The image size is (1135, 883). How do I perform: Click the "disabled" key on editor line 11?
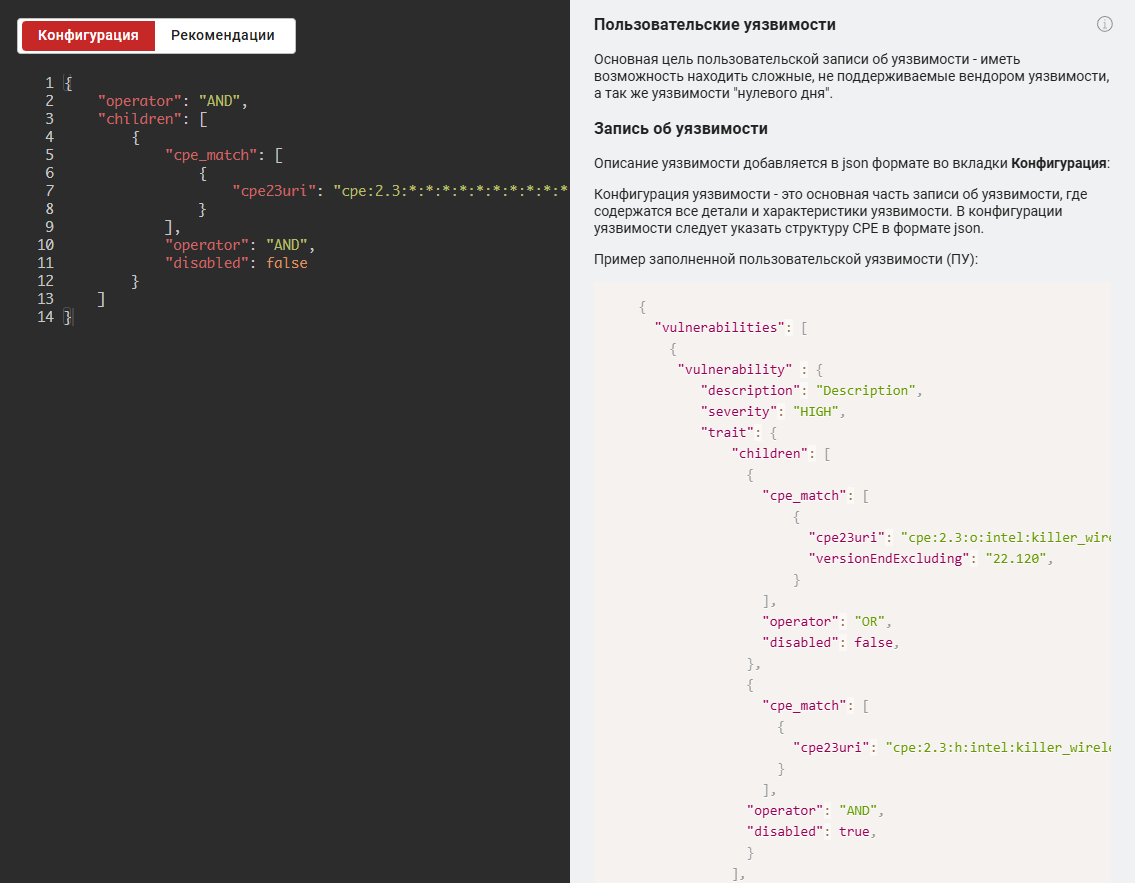(x=207, y=263)
